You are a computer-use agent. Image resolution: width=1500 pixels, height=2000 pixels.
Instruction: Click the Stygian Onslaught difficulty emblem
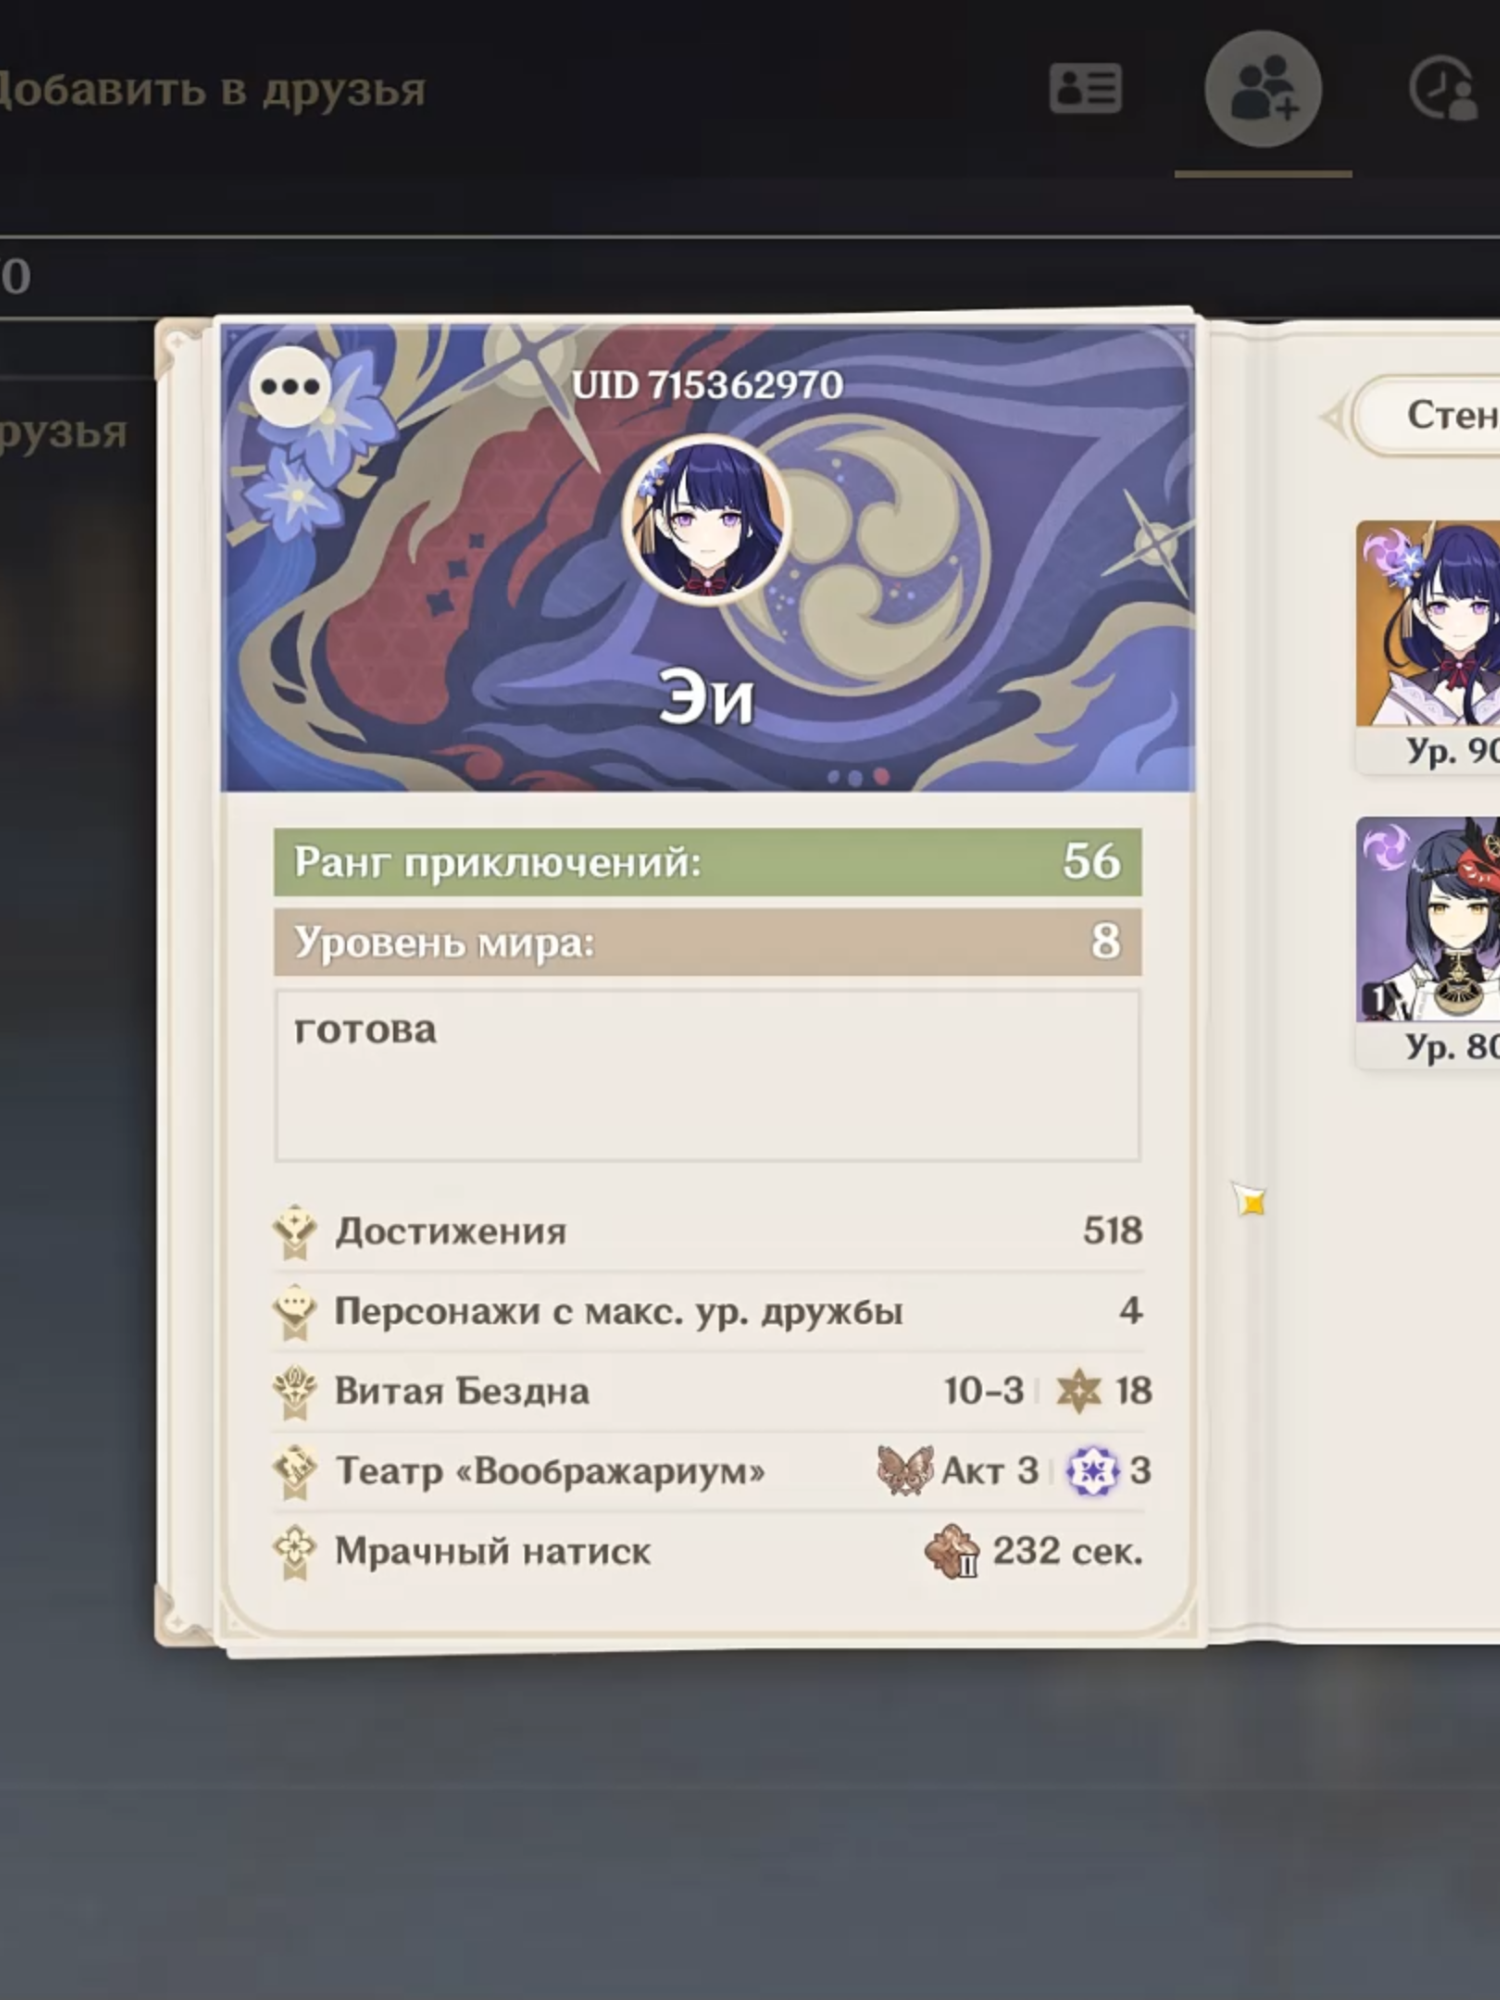[x=952, y=1552]
